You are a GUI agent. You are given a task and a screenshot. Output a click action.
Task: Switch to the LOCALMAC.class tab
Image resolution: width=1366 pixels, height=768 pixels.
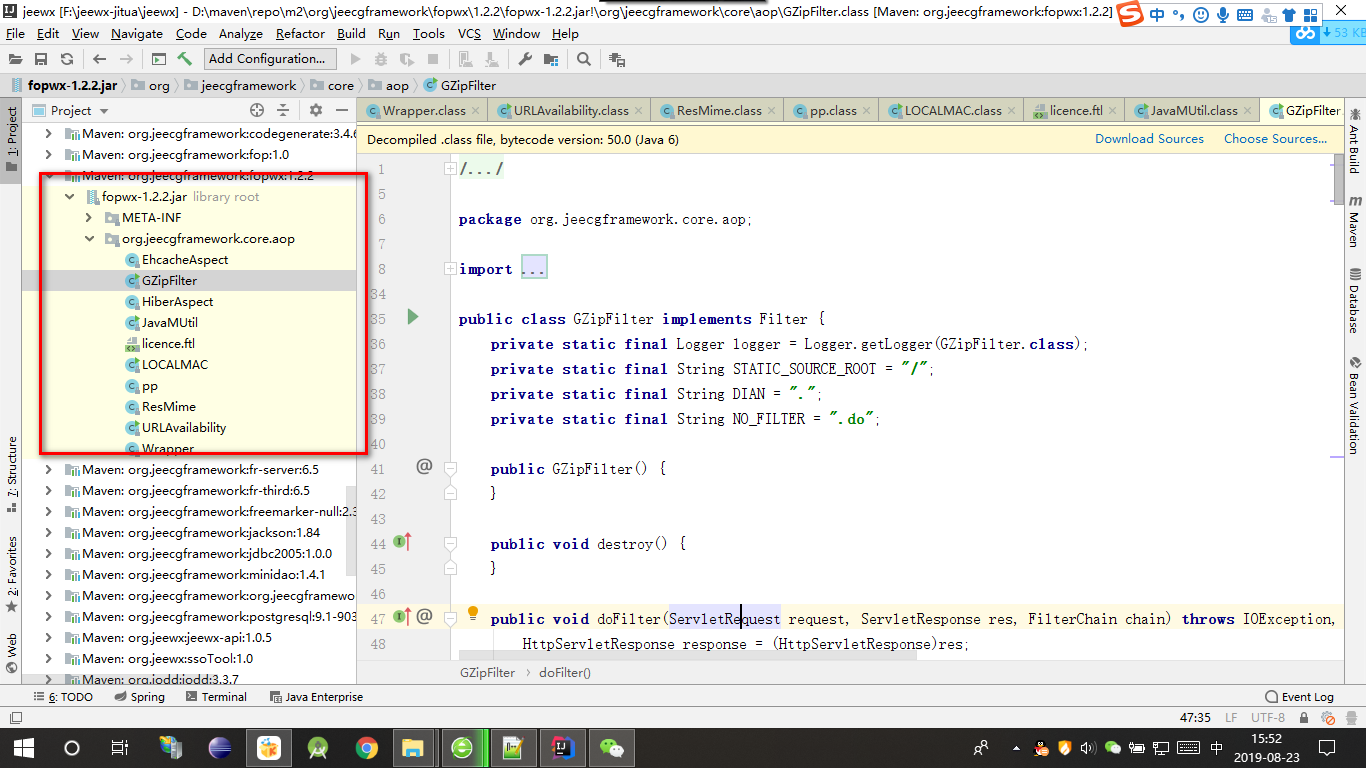coord(953,111)
